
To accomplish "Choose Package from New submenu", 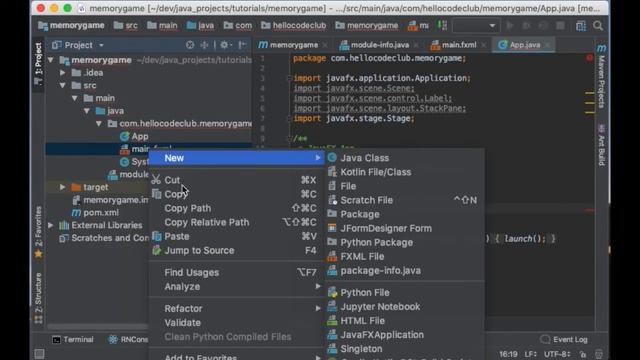I will [x=405, y=214].
